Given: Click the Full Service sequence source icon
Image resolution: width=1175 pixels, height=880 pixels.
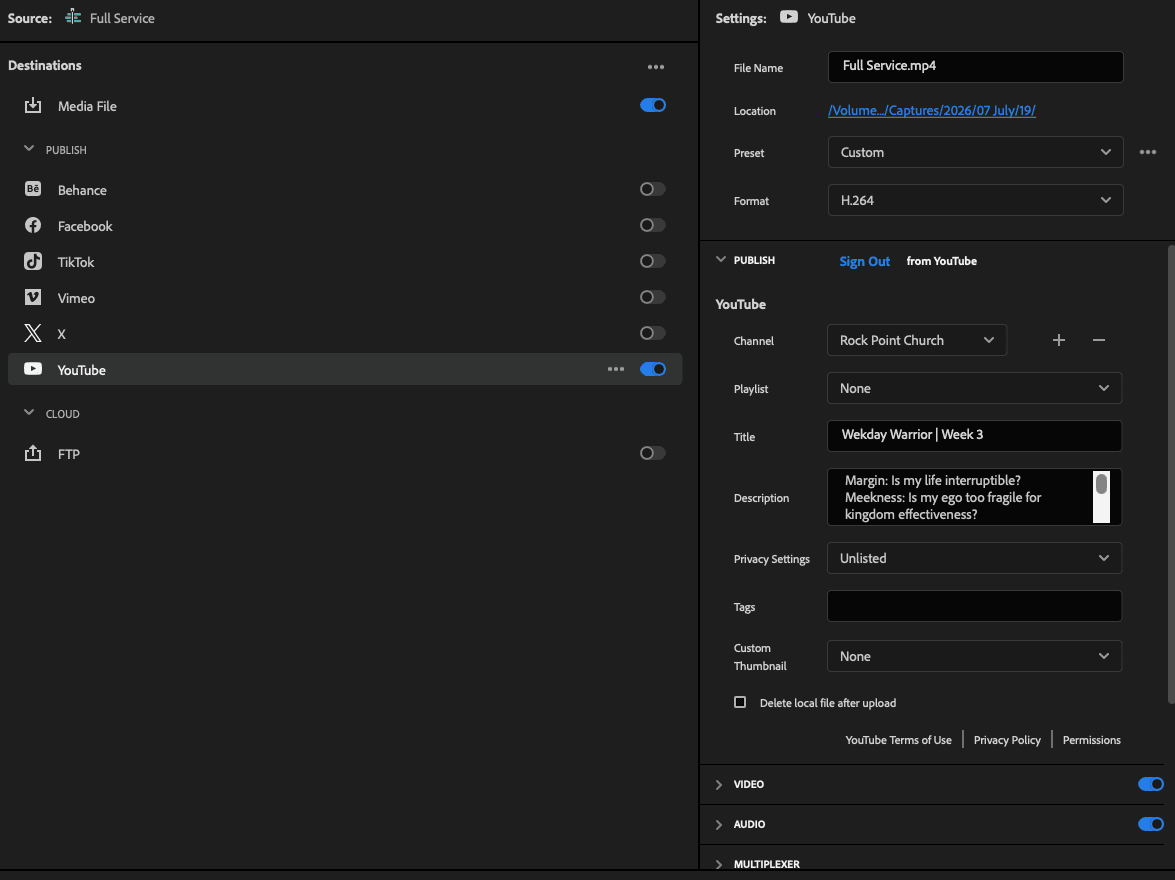Looking at the screenshot, I should tap(73, 17).
